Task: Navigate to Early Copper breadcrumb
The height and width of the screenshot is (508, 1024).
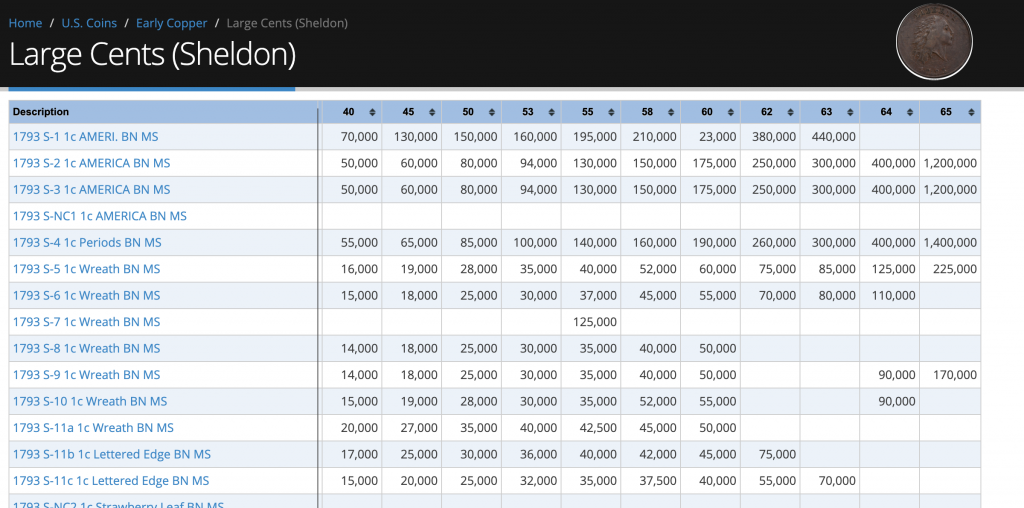Action: pyautogui.click(x=172, y=23)
